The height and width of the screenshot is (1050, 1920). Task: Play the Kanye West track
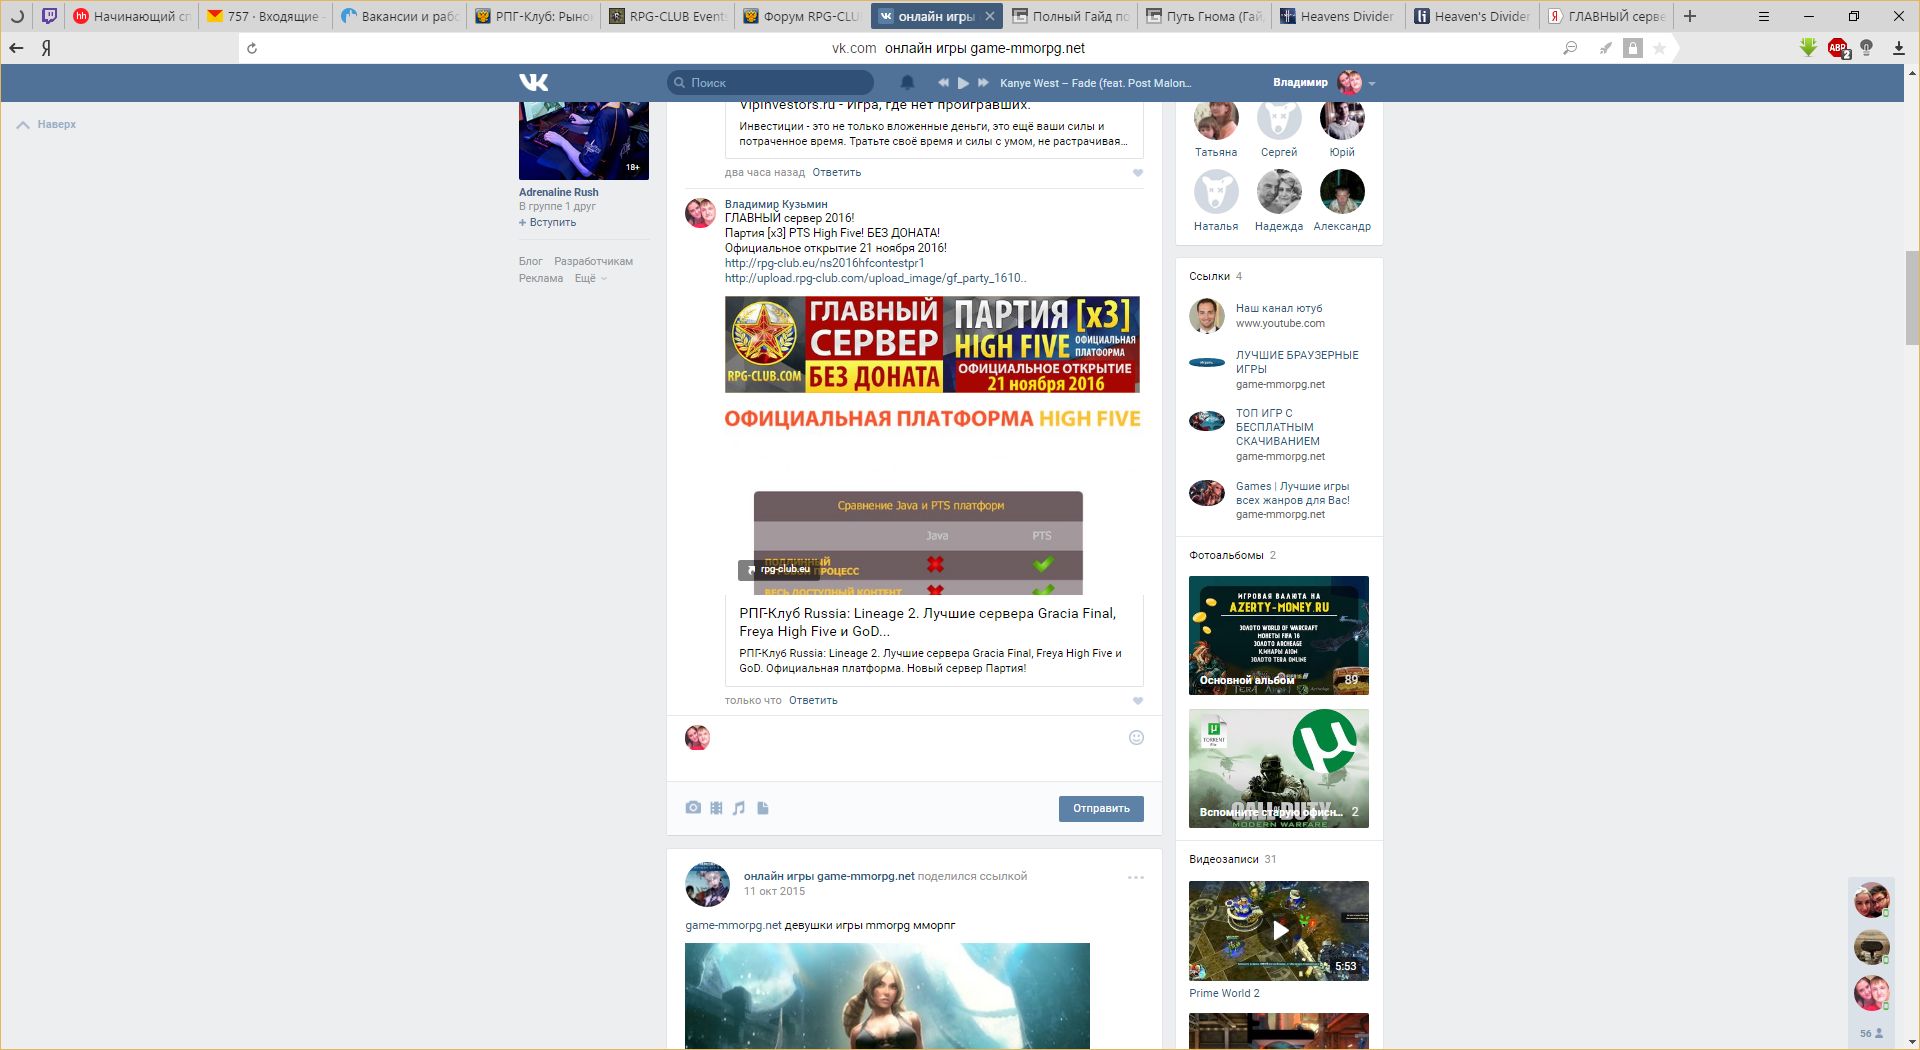click(963, 83)
